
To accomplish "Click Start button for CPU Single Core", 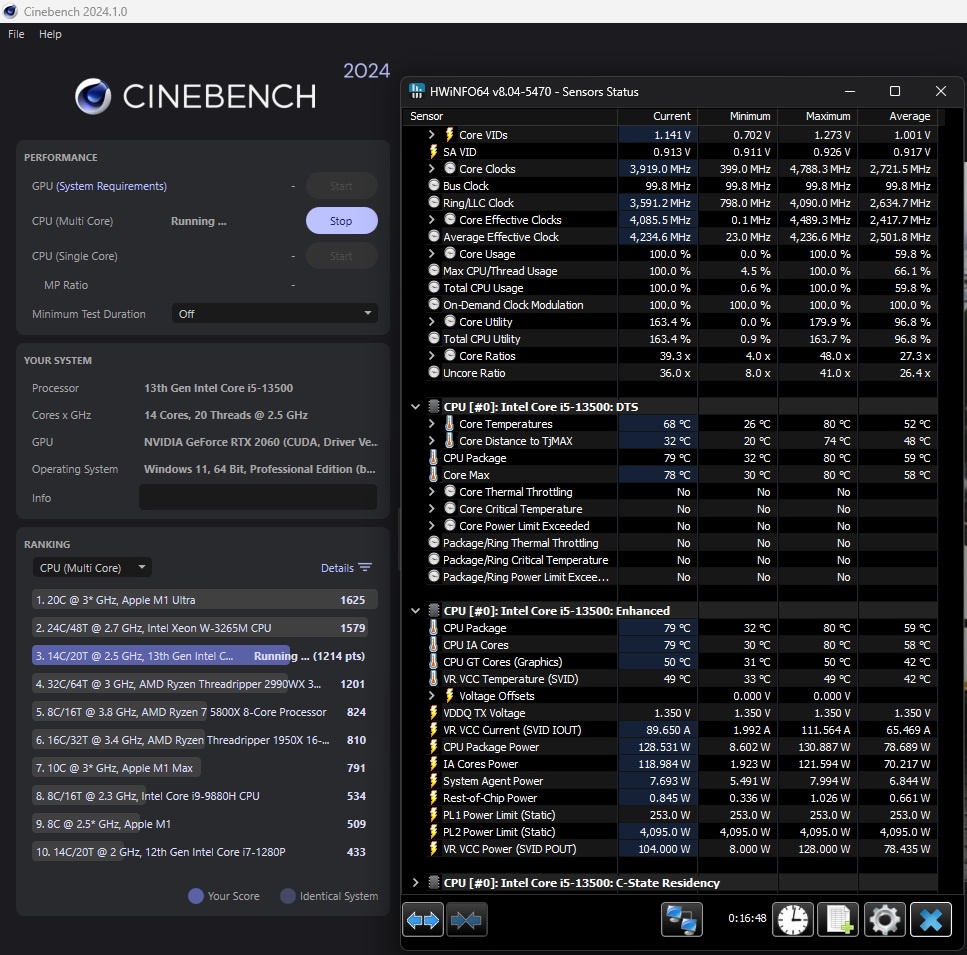I will (x=342, y=256).
